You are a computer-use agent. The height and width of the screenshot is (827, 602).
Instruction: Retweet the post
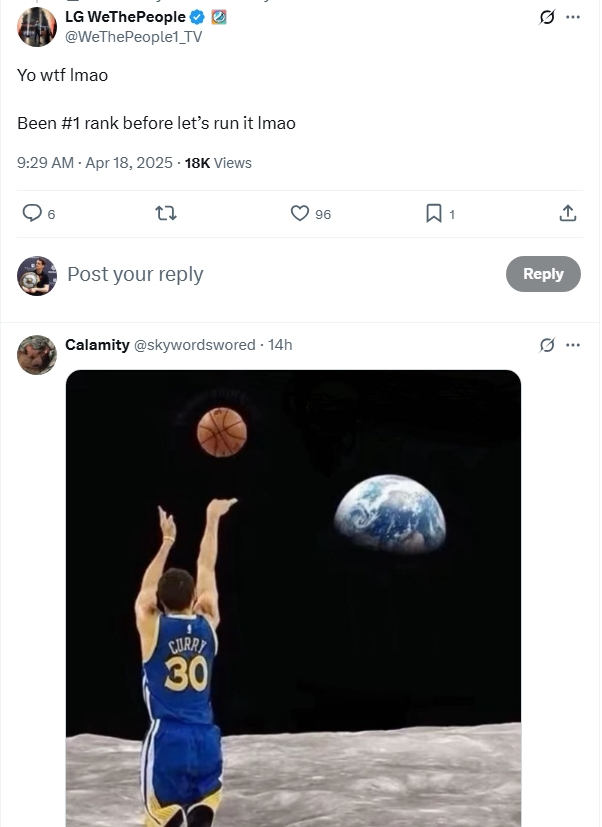(x=166, y=213)
